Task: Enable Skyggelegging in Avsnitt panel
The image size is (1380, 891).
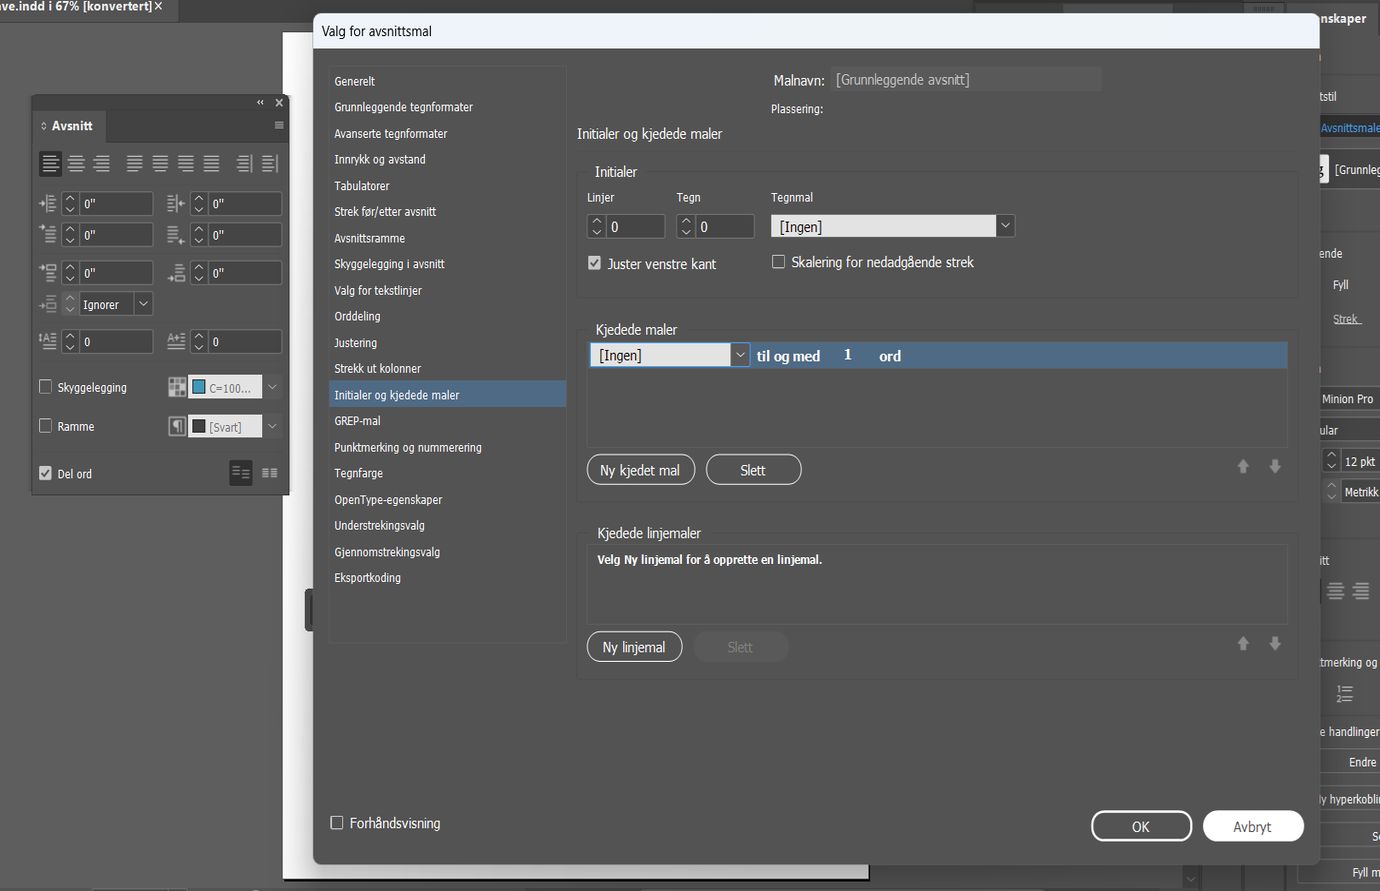Action: point(45,387)
